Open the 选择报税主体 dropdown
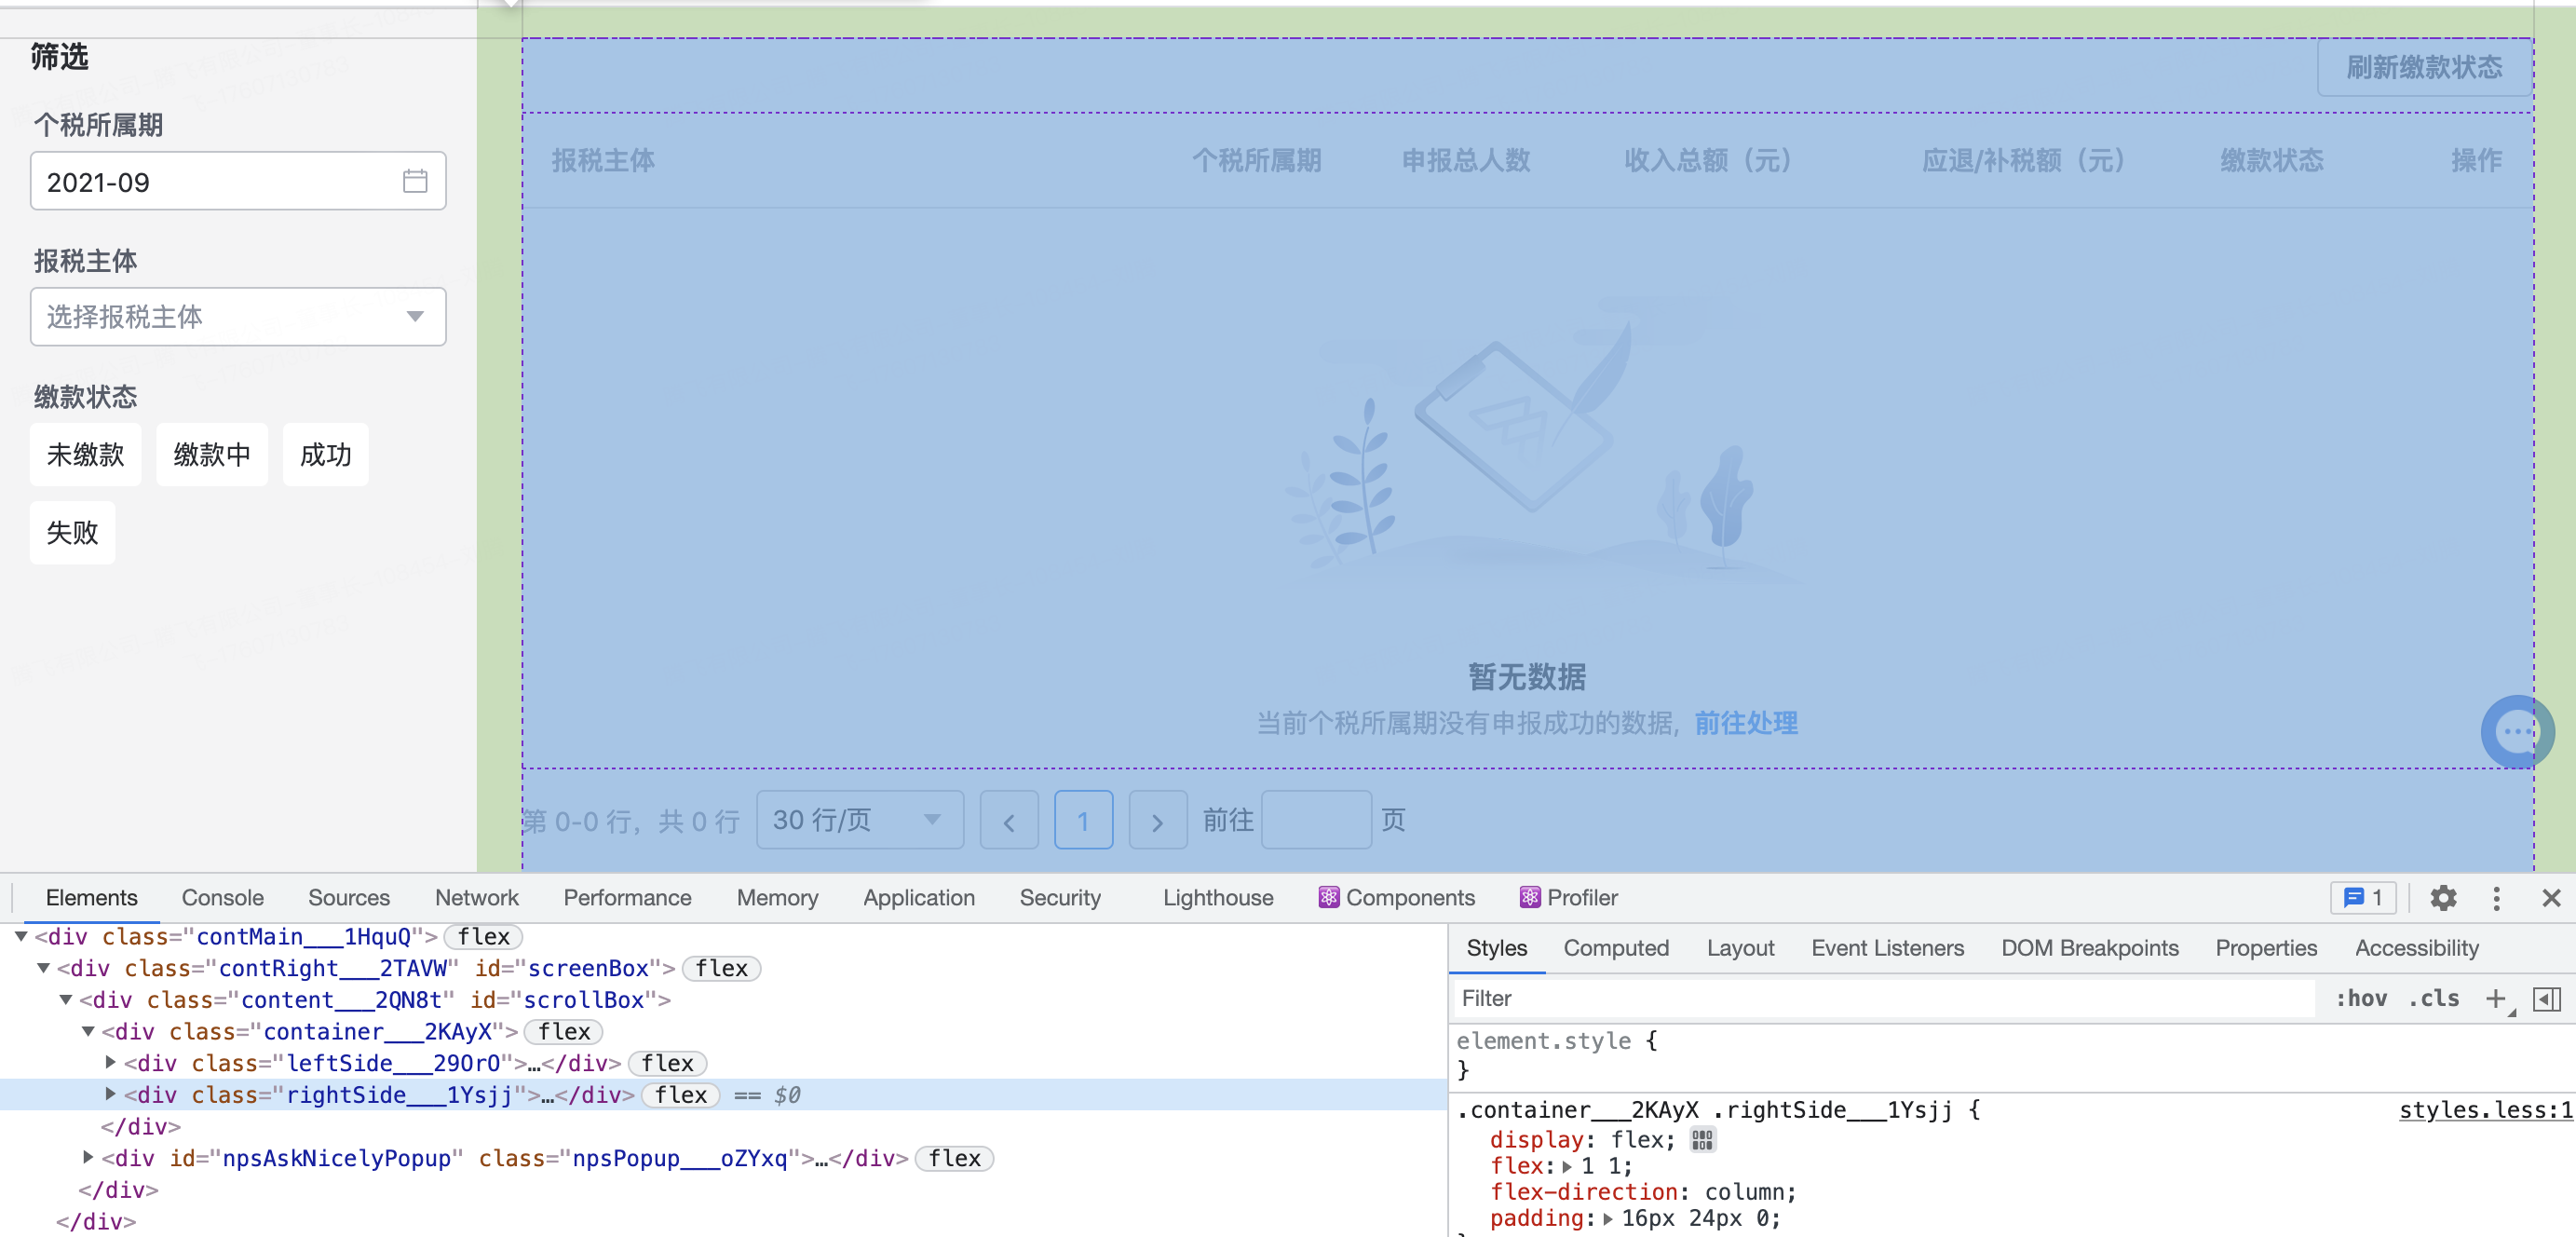Image resolution: width=2576 pixels, height=1237 pixels. (238, 317)
